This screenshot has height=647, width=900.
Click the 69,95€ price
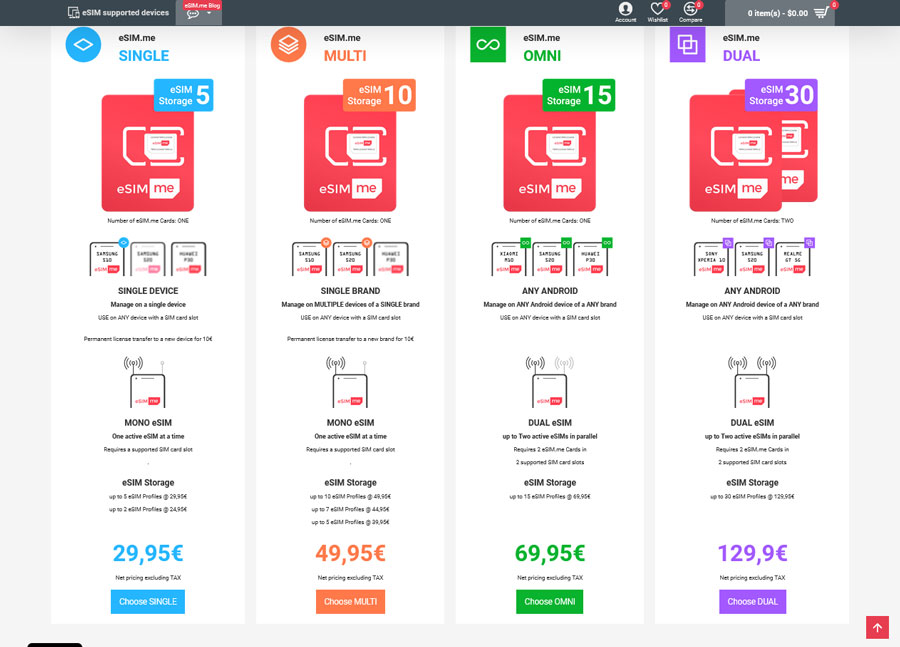coord(549,553)
